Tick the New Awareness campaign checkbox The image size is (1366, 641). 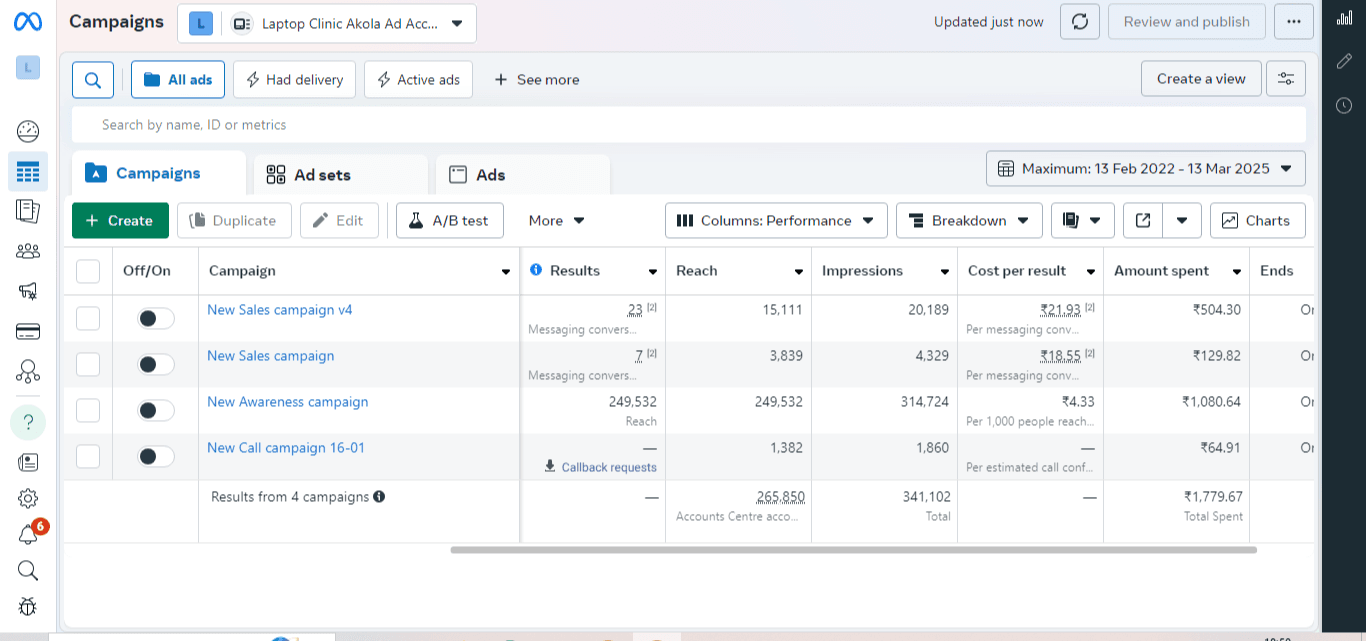point(88,410)
